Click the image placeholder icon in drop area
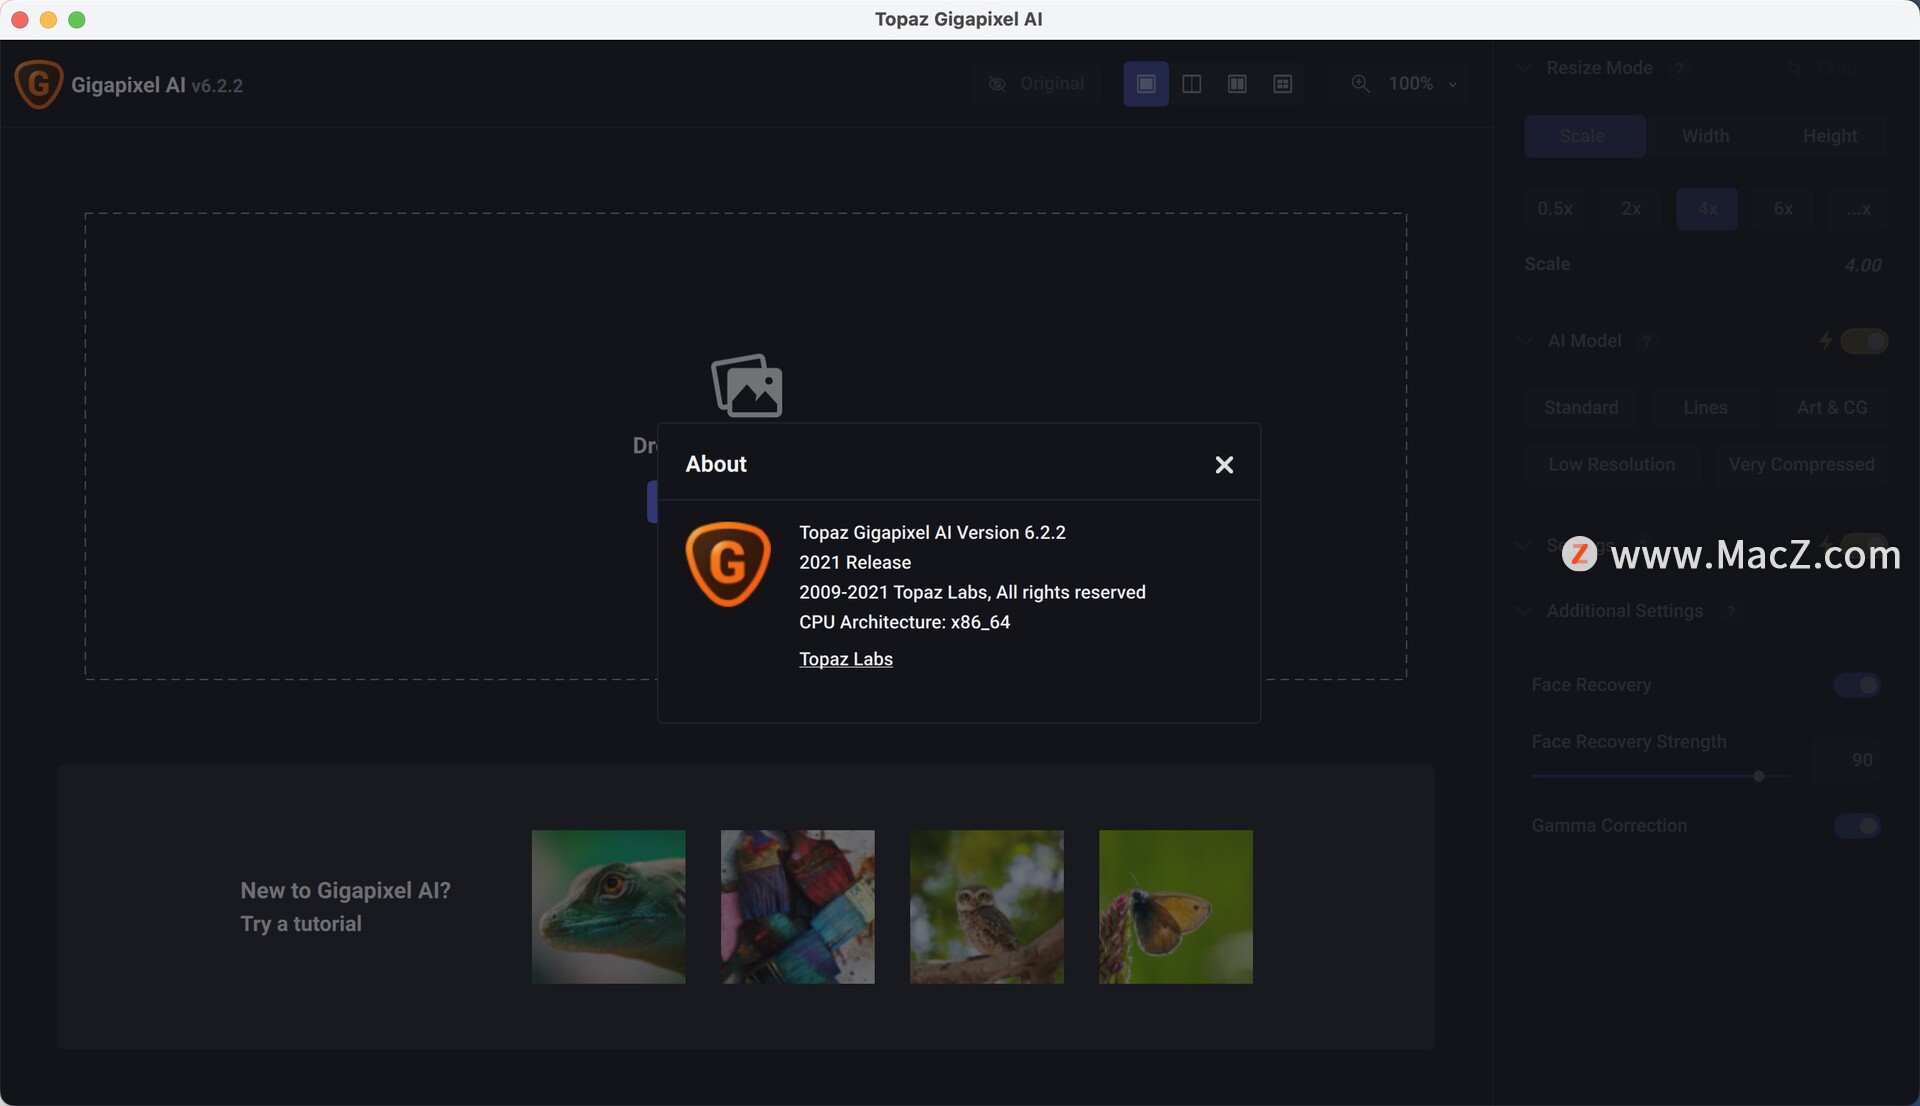Image resolution: width=1920 pixels, height=1106 pixels. click(x=747, y=385)
